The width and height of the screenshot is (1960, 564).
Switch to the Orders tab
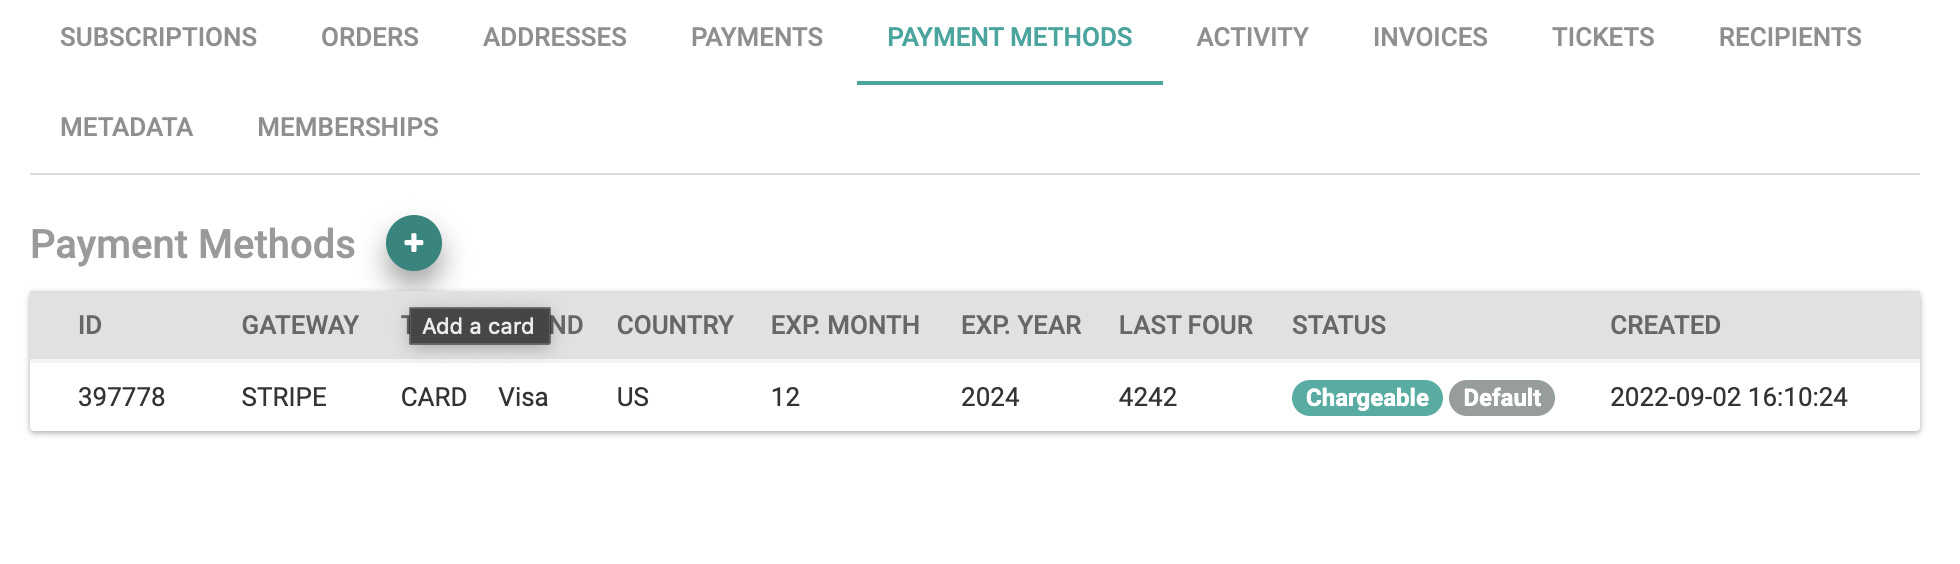click(370, 38)
